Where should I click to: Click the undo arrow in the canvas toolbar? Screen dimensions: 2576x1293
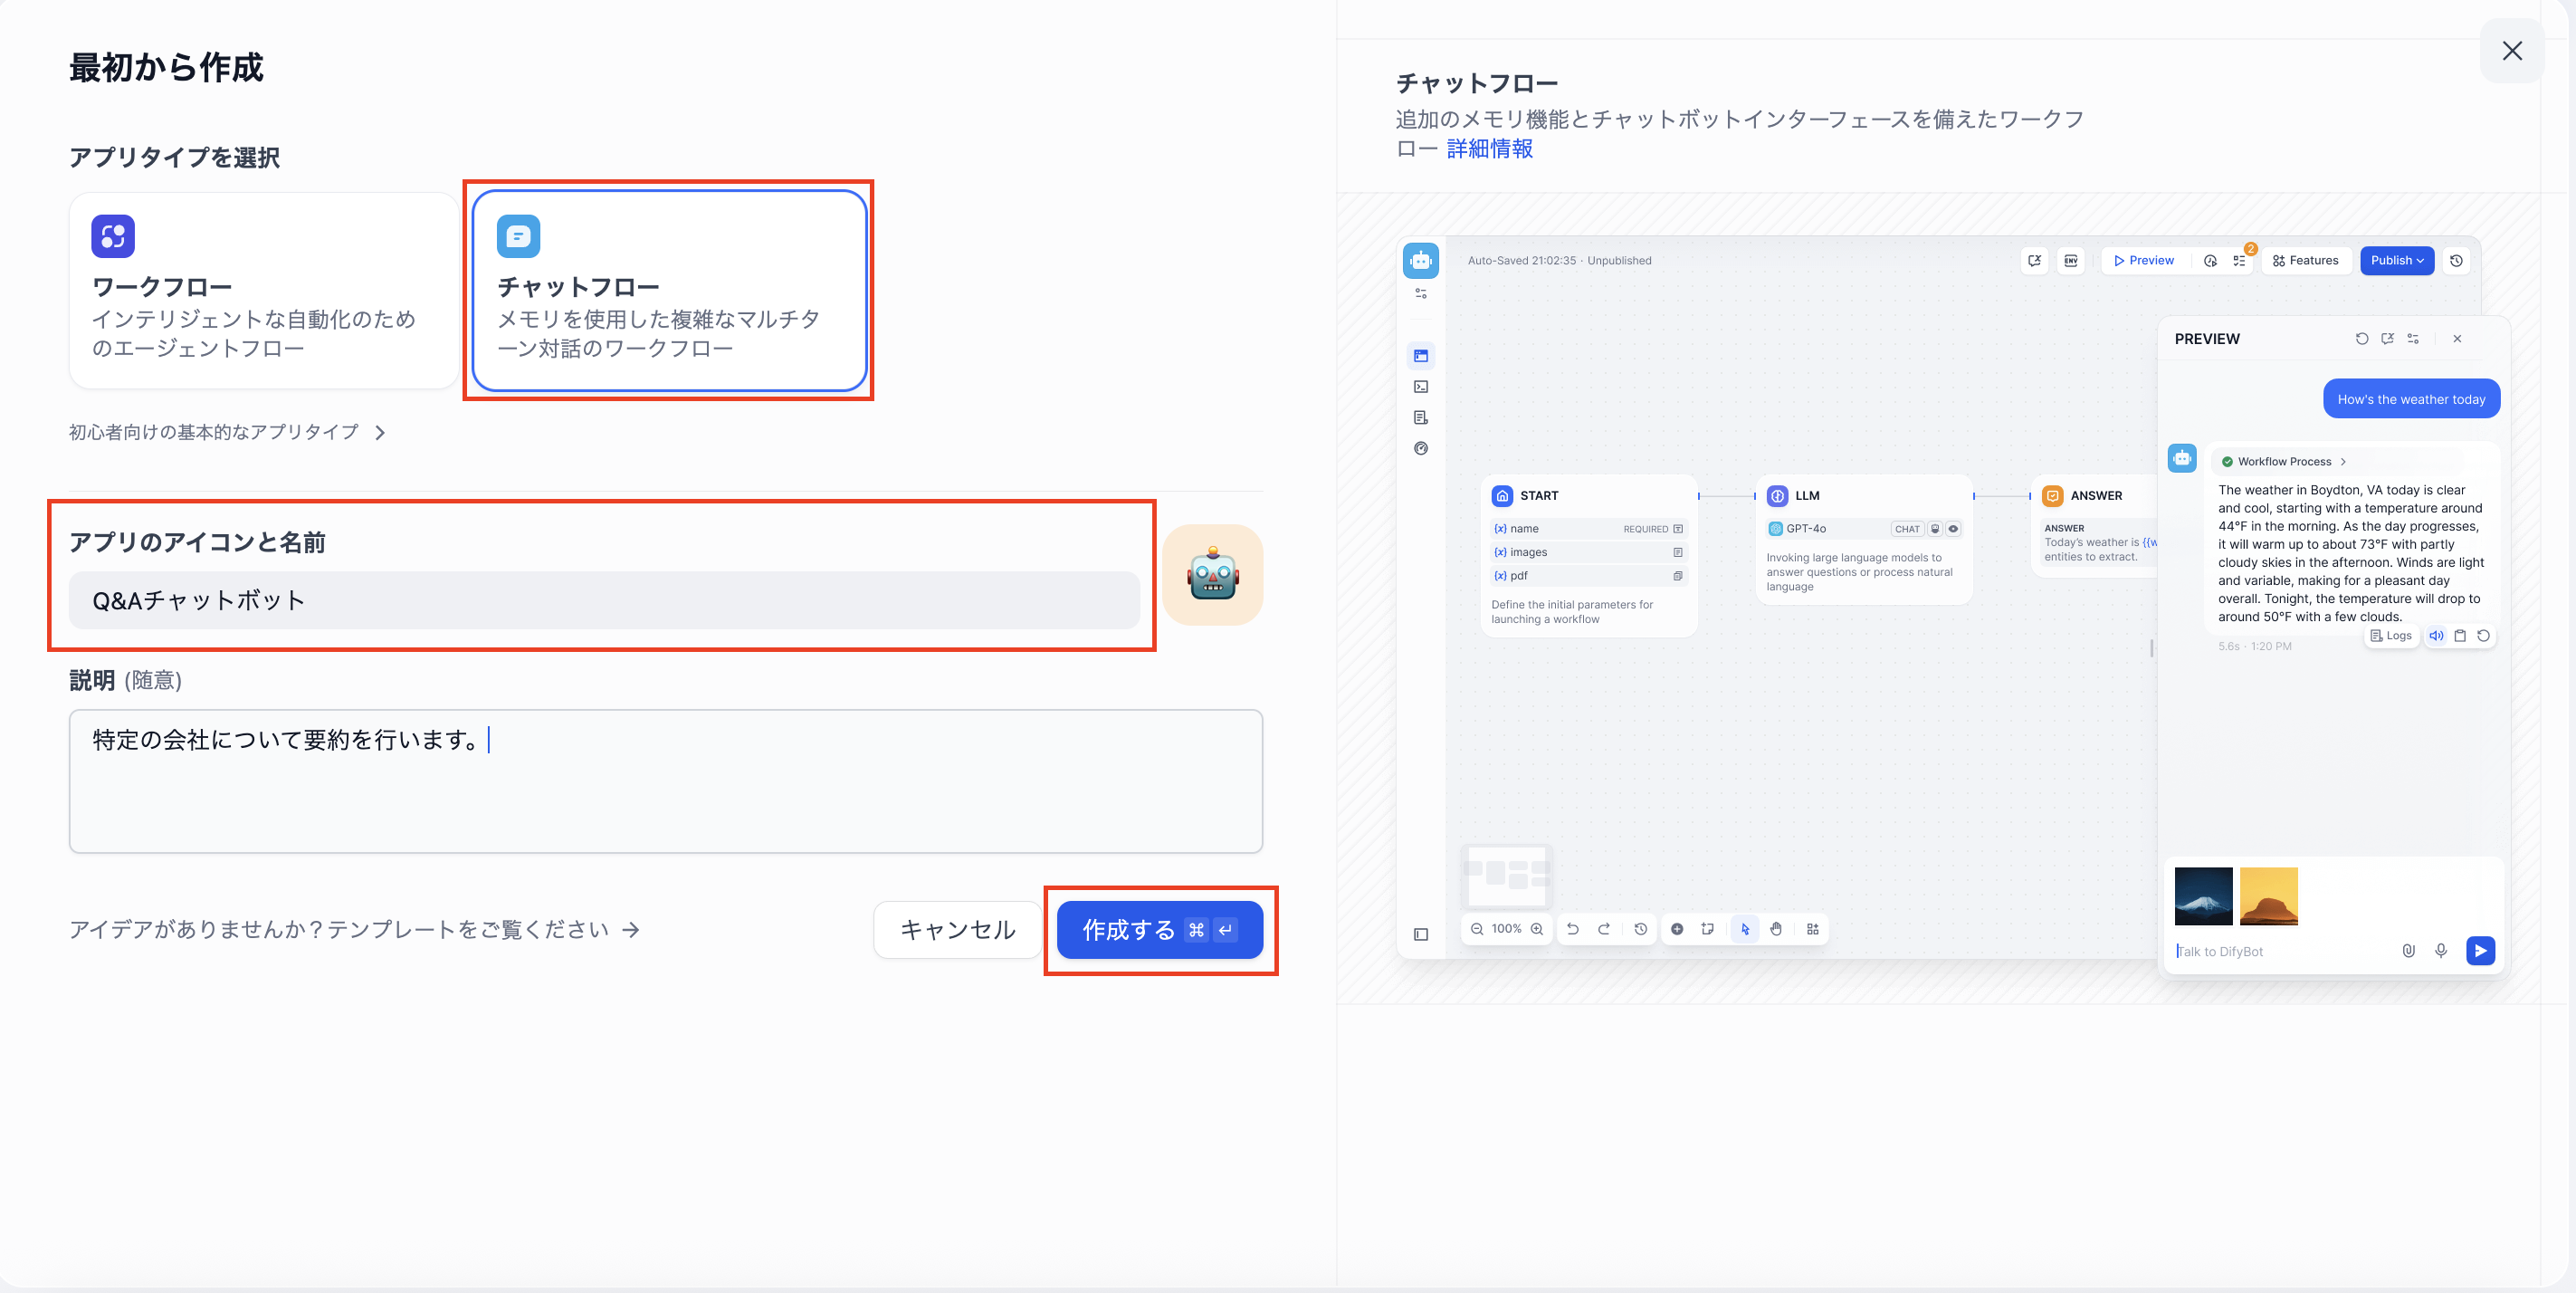tap(1572, 929)
